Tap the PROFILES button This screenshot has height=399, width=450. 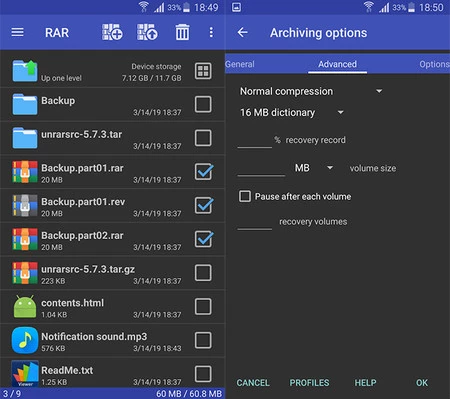coord(309,383)
